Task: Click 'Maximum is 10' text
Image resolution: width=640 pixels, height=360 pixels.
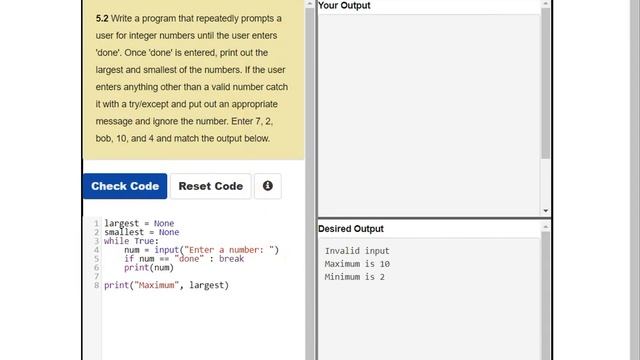Action: pyautogui.click(x=357, y=264)
